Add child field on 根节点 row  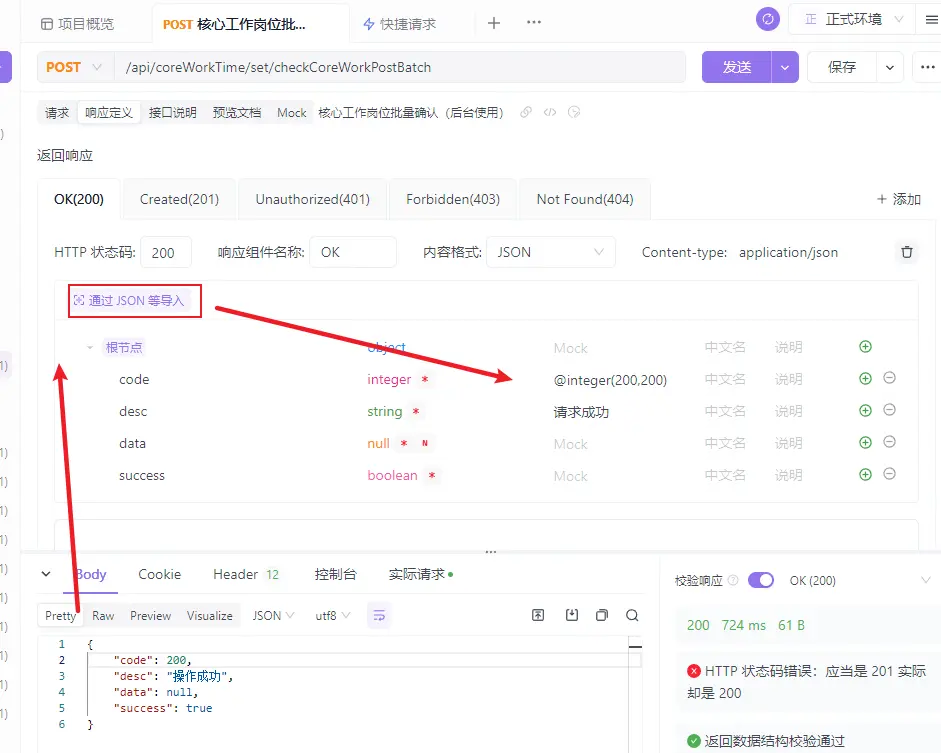coord(865,346)
